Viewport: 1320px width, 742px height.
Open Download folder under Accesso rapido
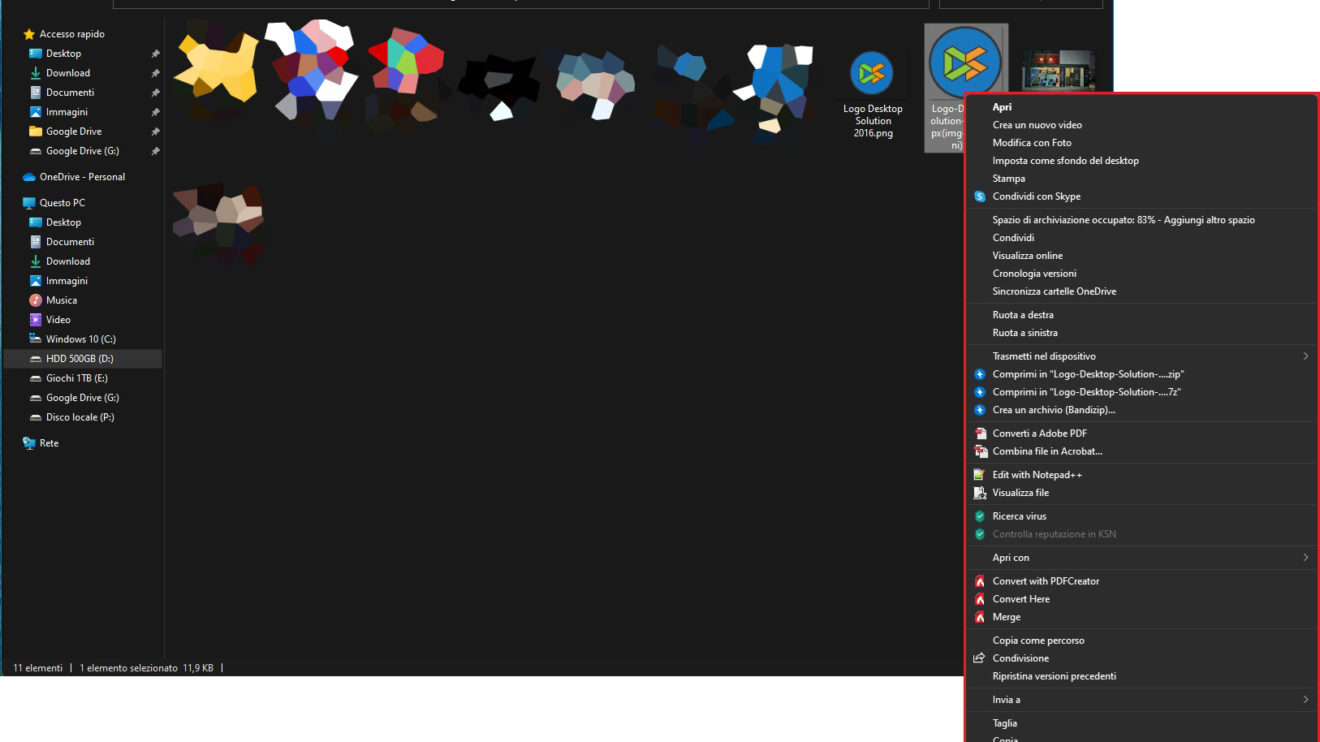click(x=68, y=73)
